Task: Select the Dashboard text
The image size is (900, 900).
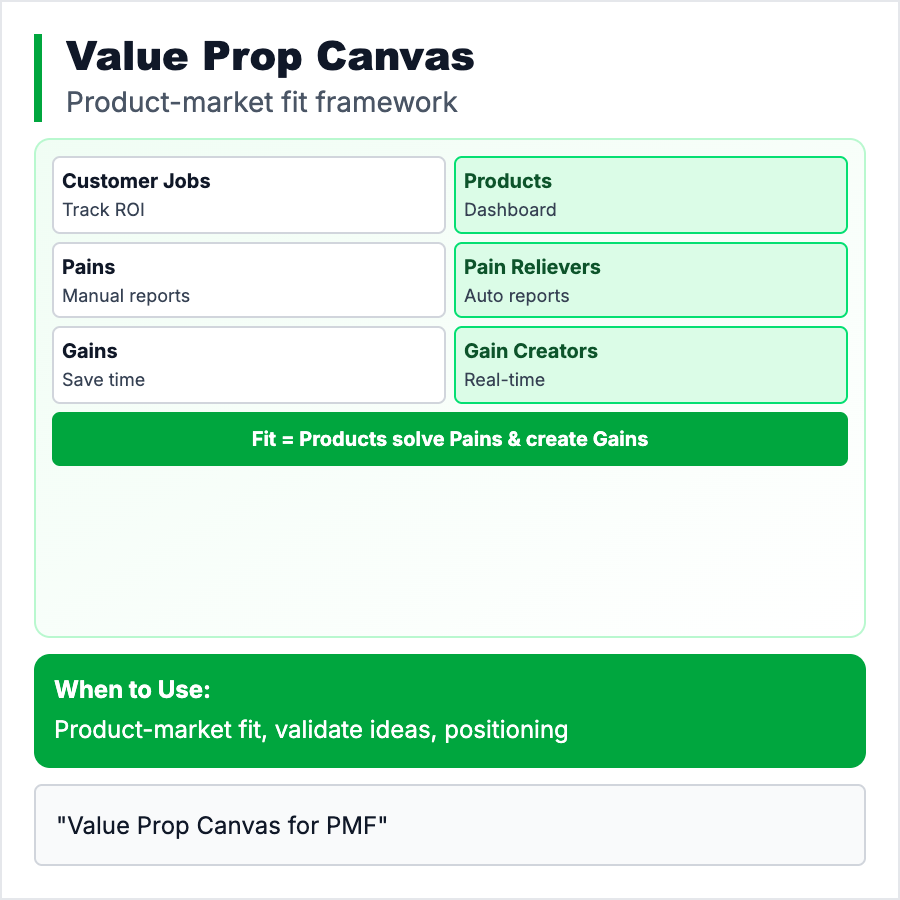Action: click(510, 210)
